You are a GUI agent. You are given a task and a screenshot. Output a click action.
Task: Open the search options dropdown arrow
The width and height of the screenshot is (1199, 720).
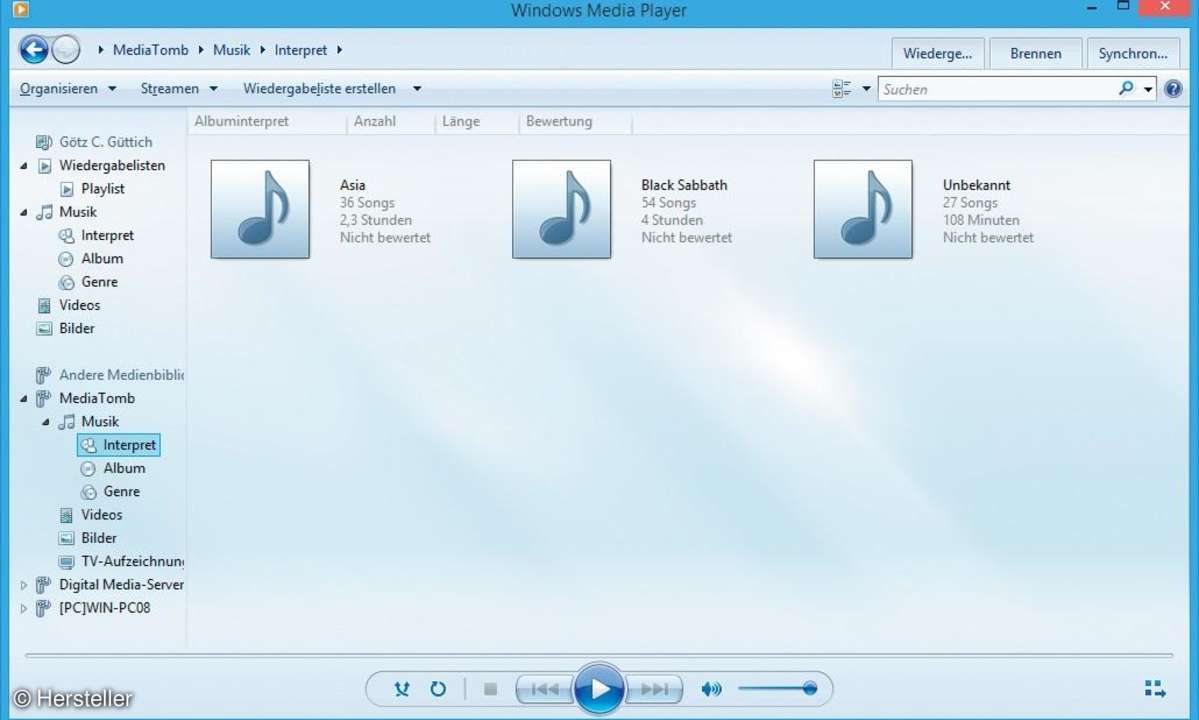1148,89
